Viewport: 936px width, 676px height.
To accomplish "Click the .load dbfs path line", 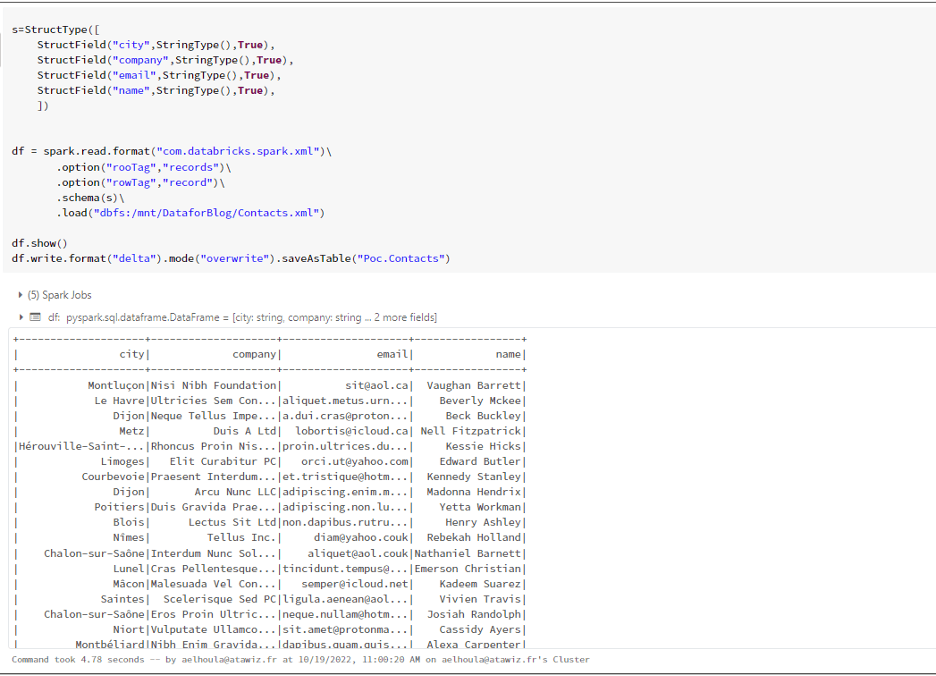I will [x=190, y=213].
